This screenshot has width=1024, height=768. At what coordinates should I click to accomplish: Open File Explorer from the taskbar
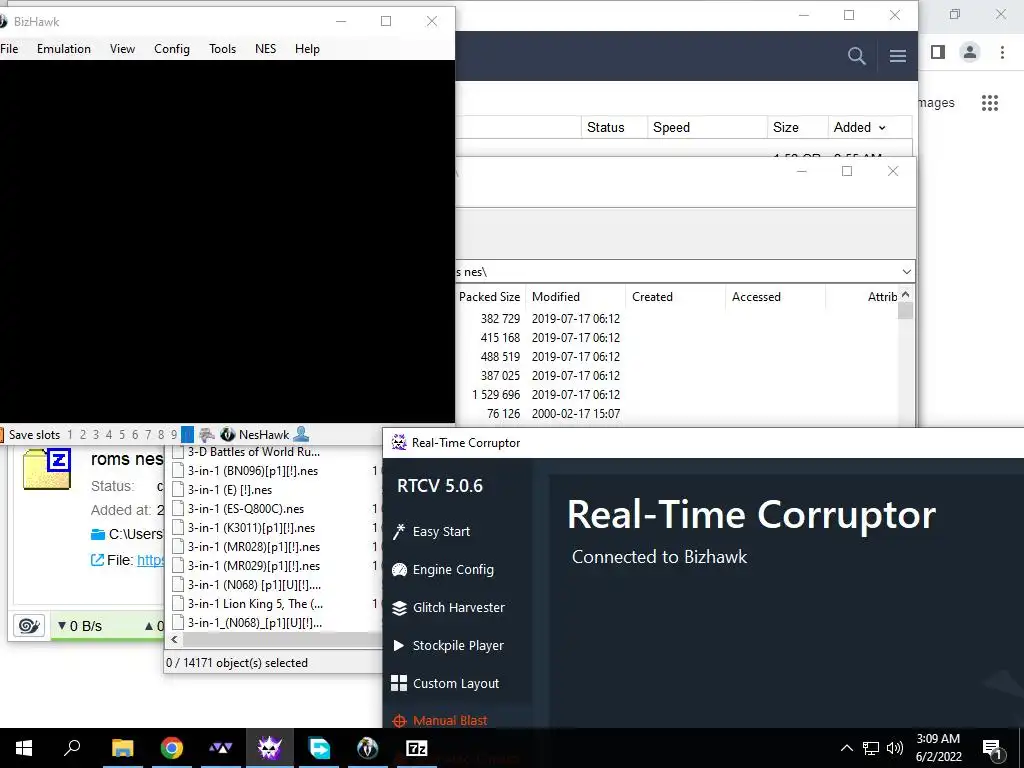coord(123,748)
